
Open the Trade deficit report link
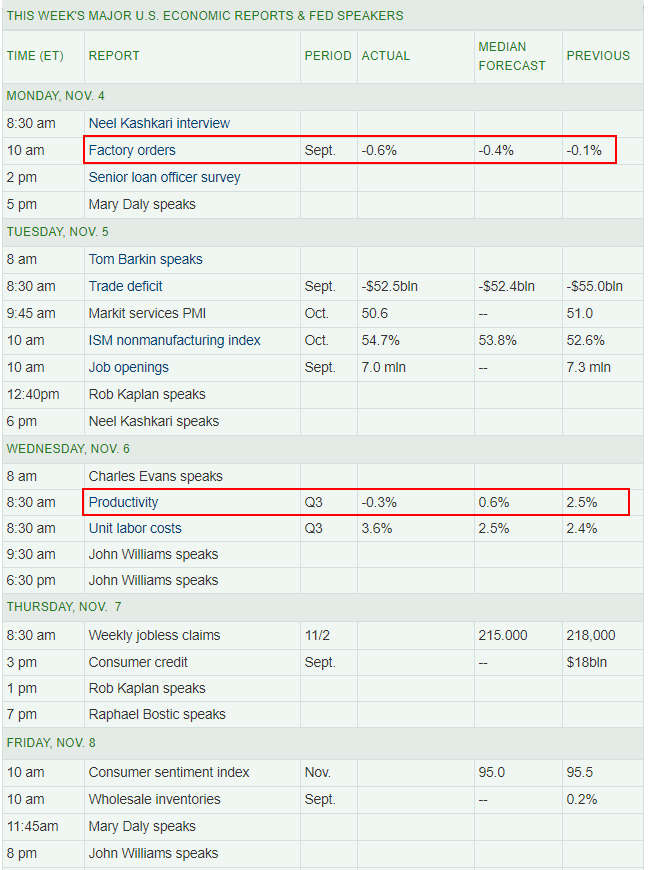point(125,286)
